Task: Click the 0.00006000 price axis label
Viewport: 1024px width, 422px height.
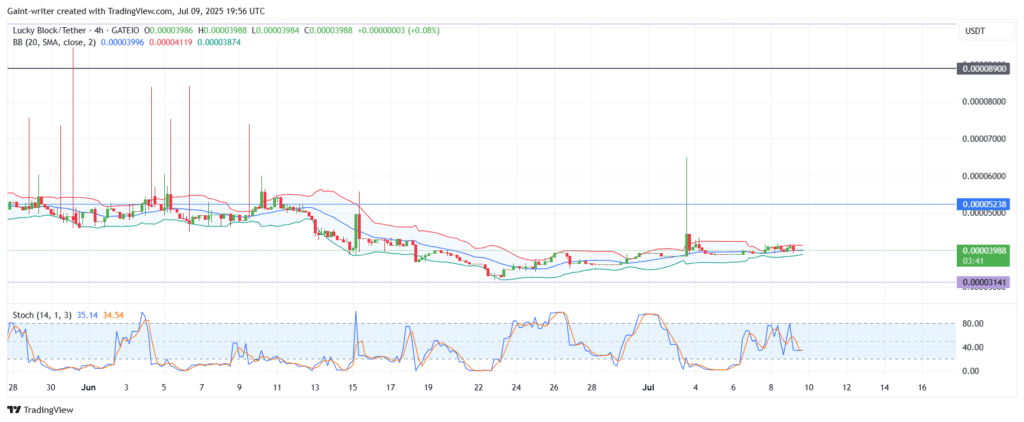Action: tap(984, 176)
